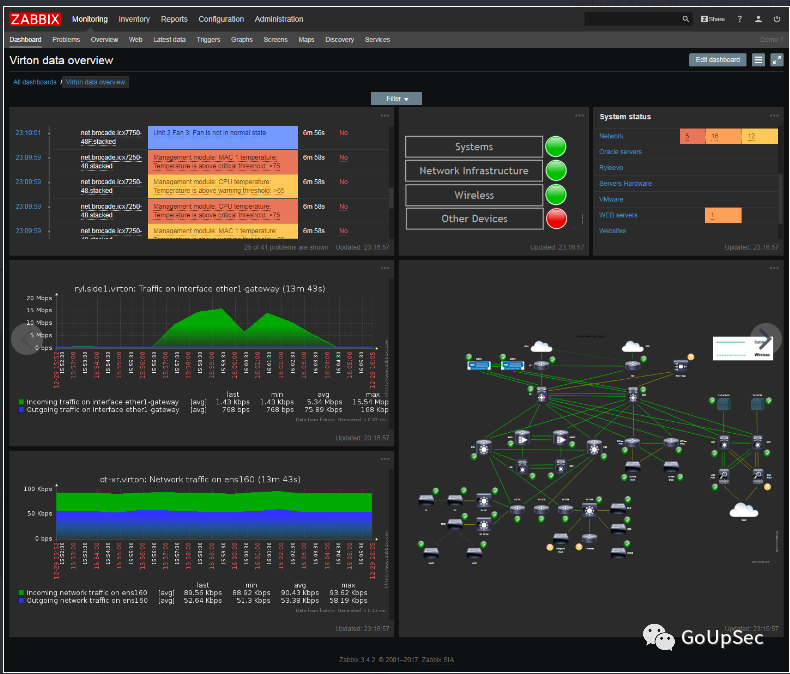
Task: Switch to the Web tab
Action: (x=136, y=40)
